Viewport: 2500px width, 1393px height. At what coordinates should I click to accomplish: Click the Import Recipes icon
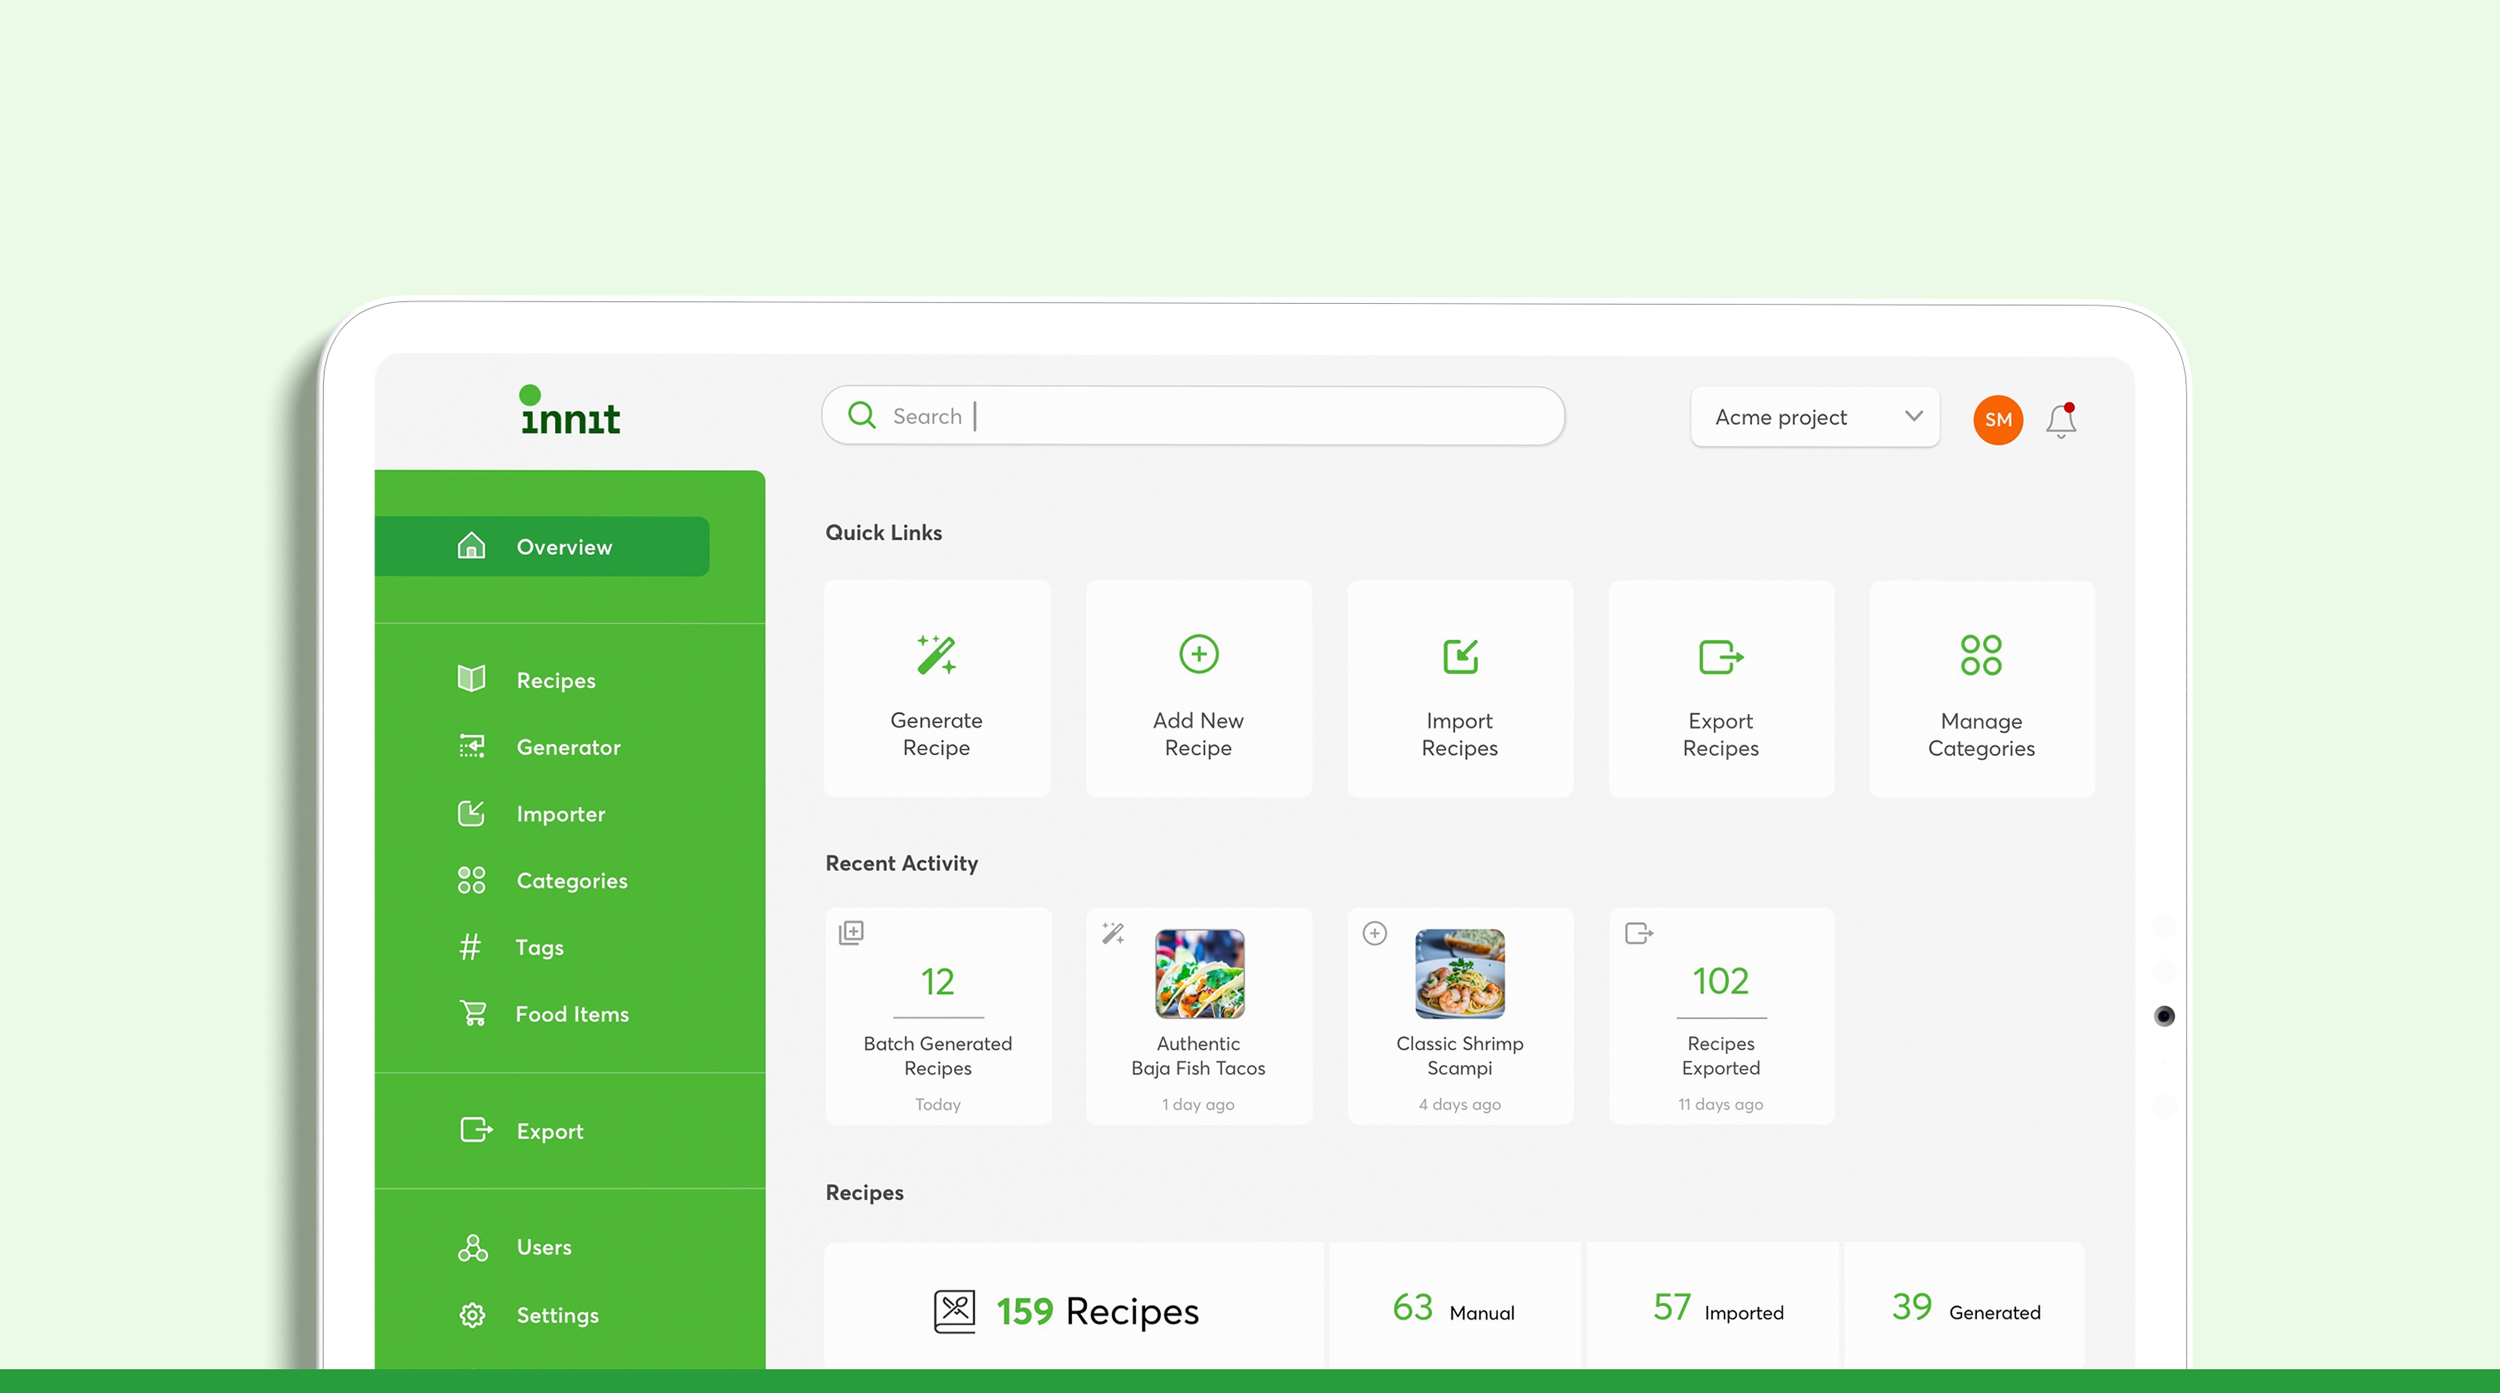(x=1460, y=656)
